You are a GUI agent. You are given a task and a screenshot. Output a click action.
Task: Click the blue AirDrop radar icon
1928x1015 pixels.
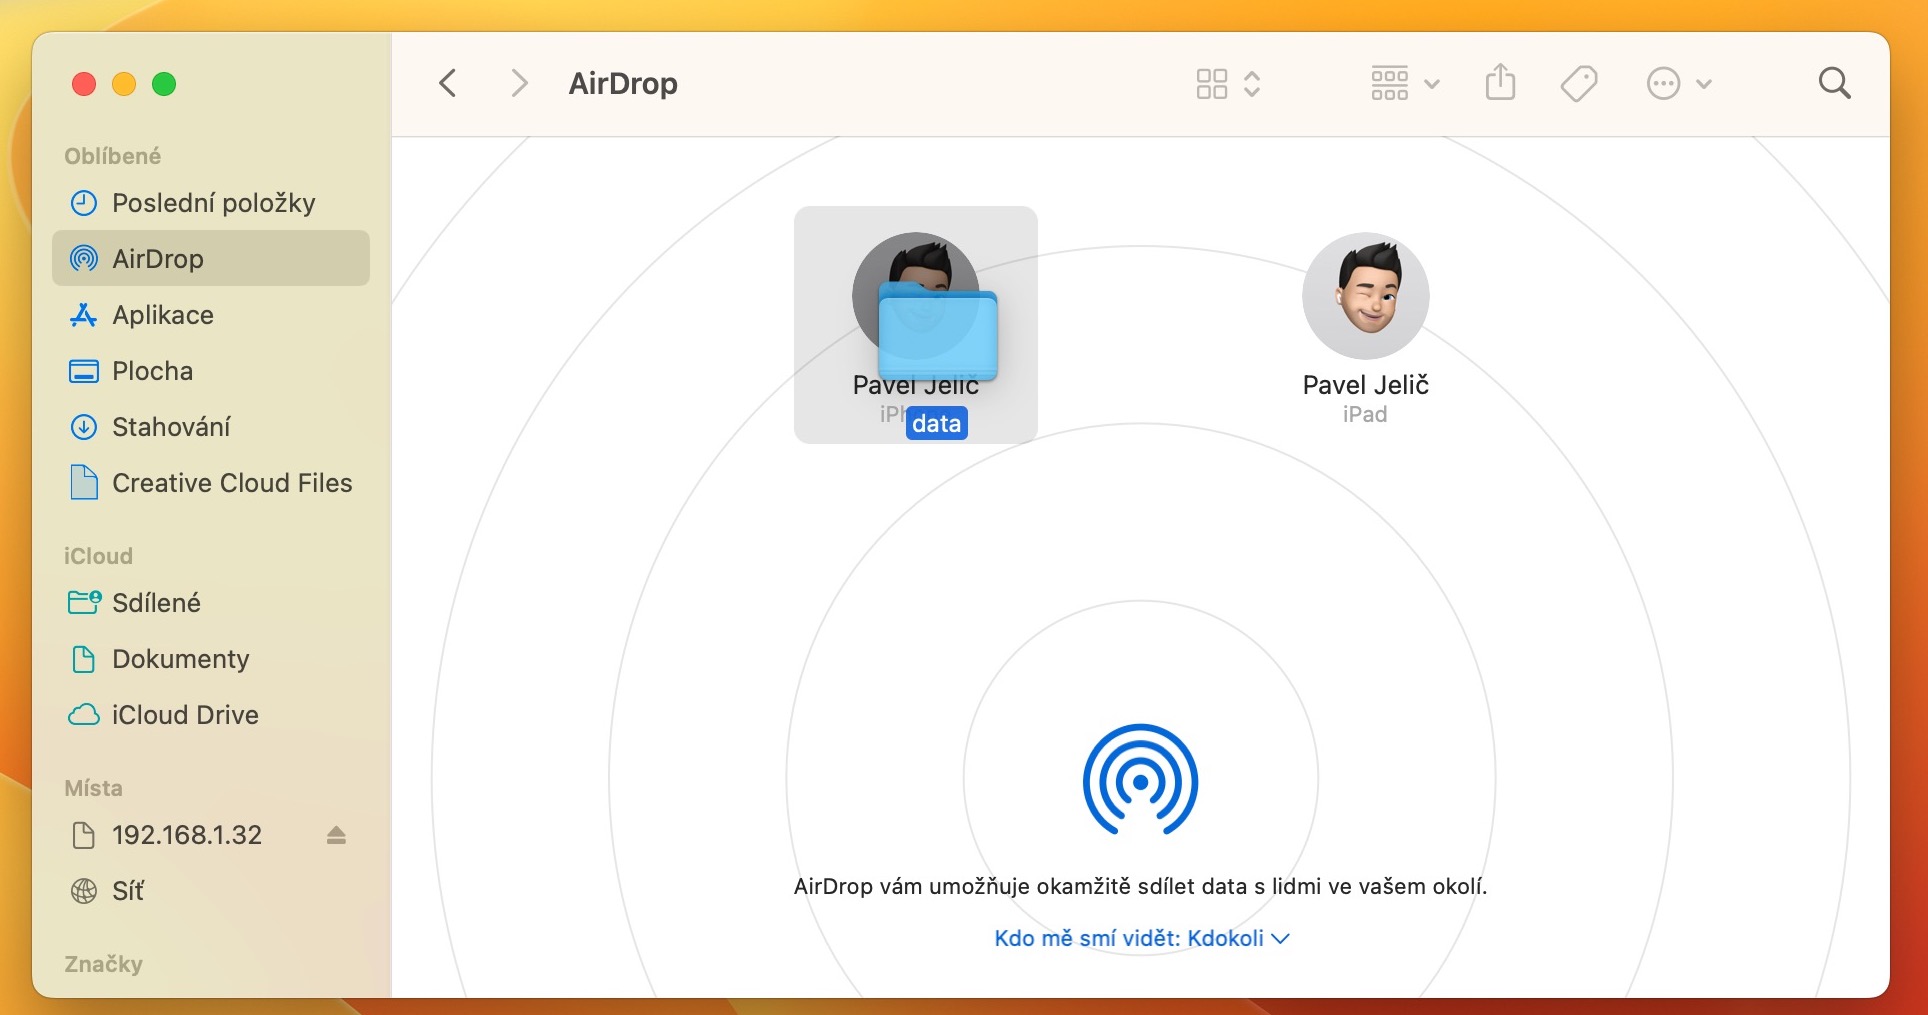coord(1140,780)
